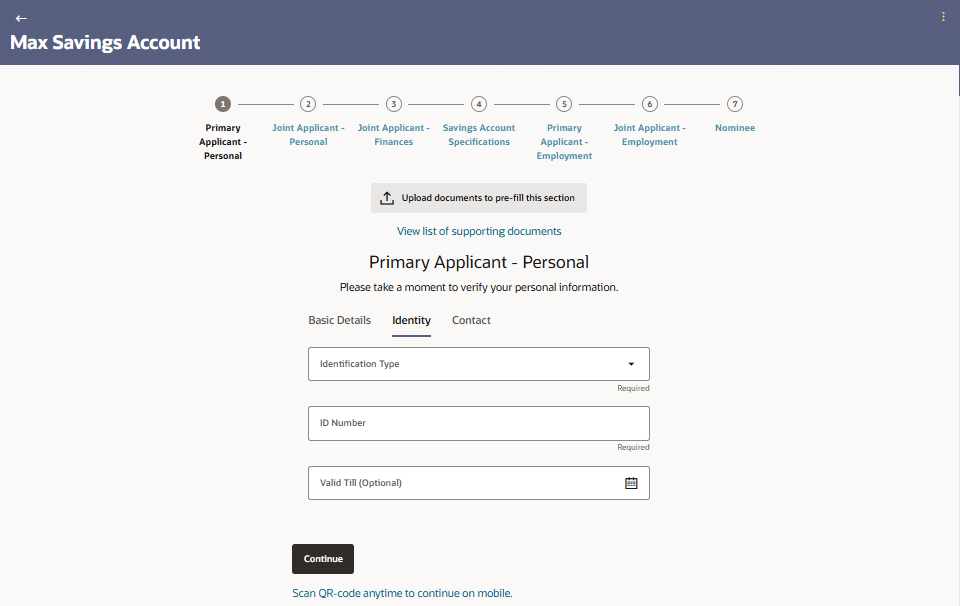Go to step 7 Nominee

[x=735, y=104]
